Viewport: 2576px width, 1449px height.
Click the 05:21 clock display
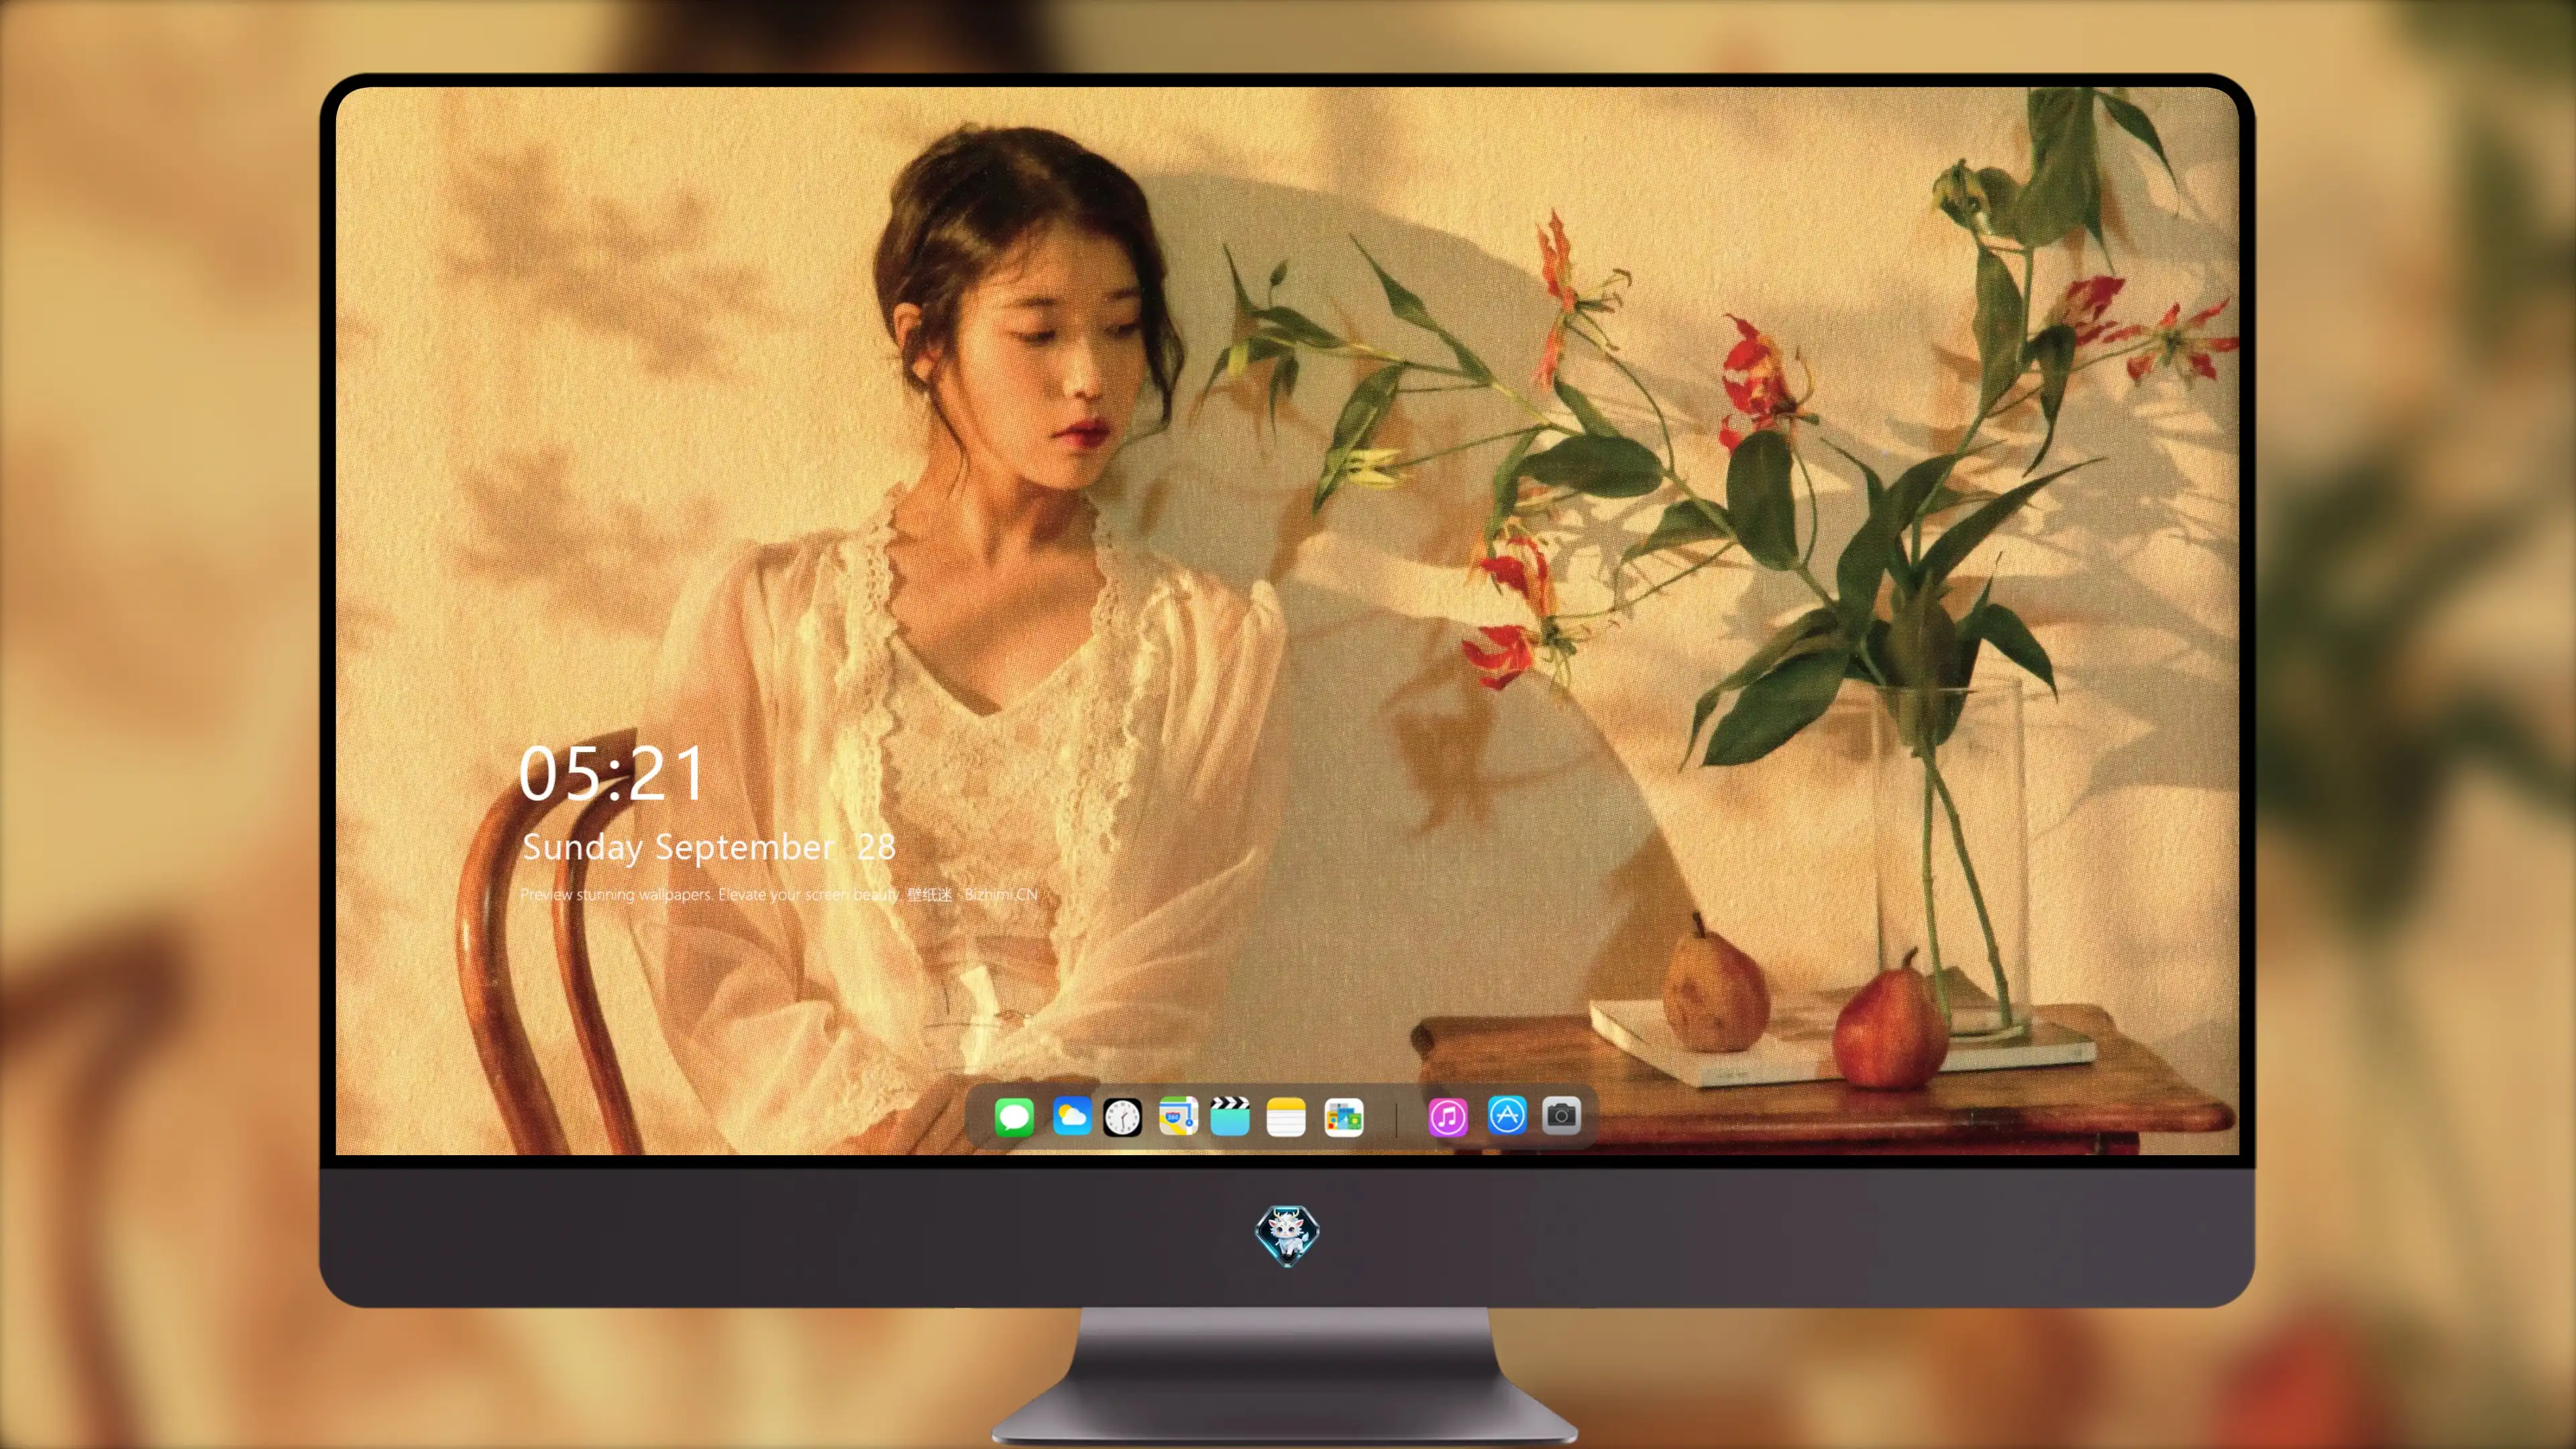coord(611,774)
